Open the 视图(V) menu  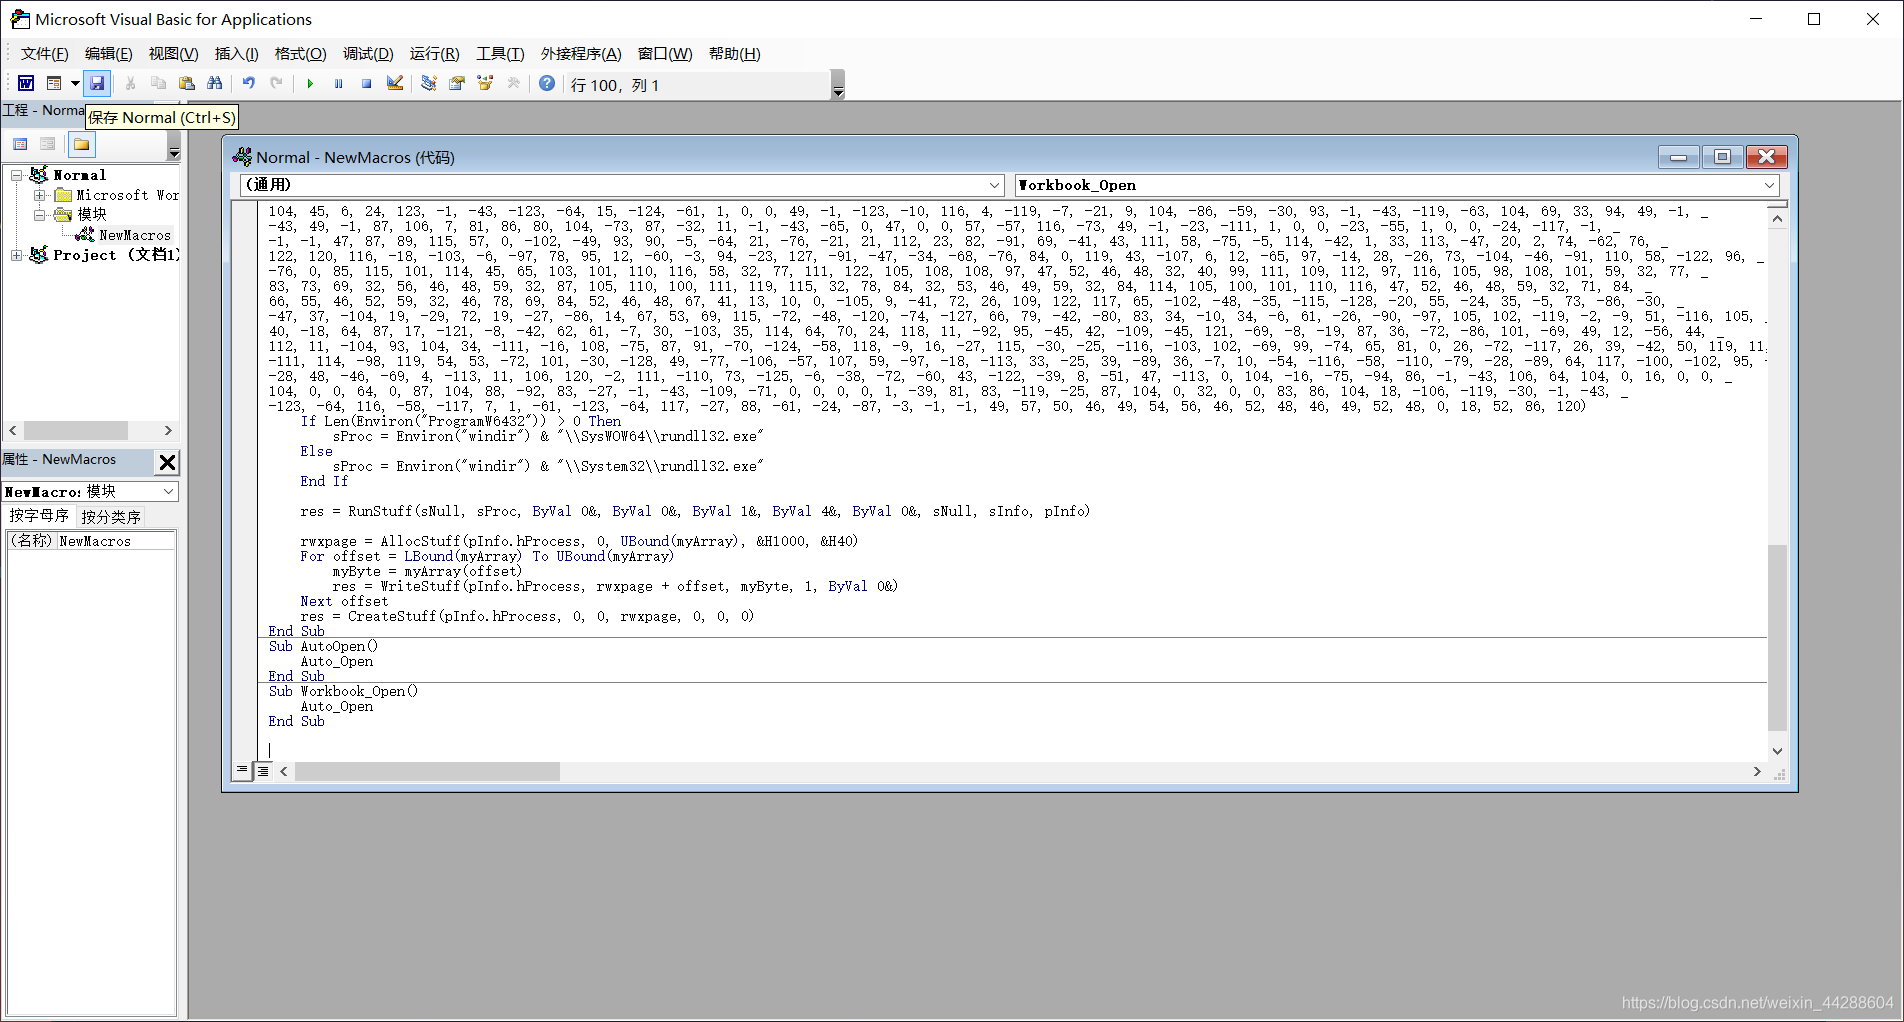pyautogui.click(x=174, y=54)
